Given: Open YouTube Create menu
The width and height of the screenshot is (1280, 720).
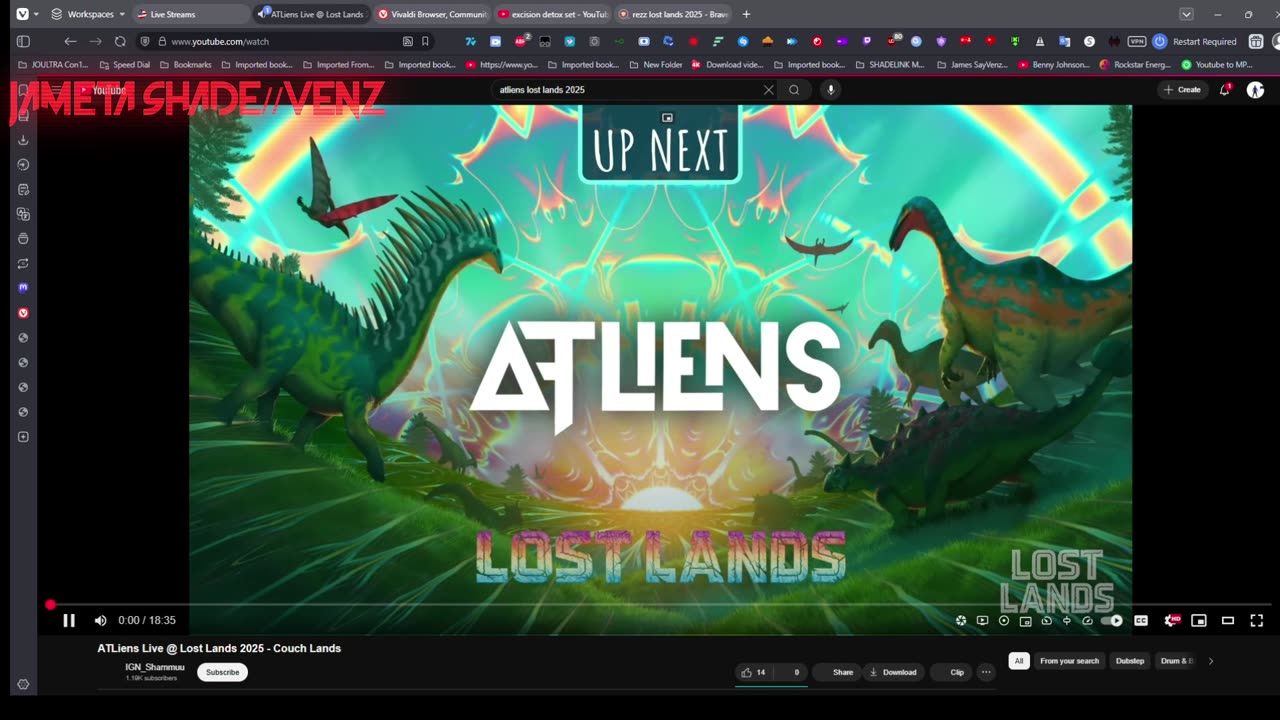Looking at the screenshot, I should coord(1182,90).
